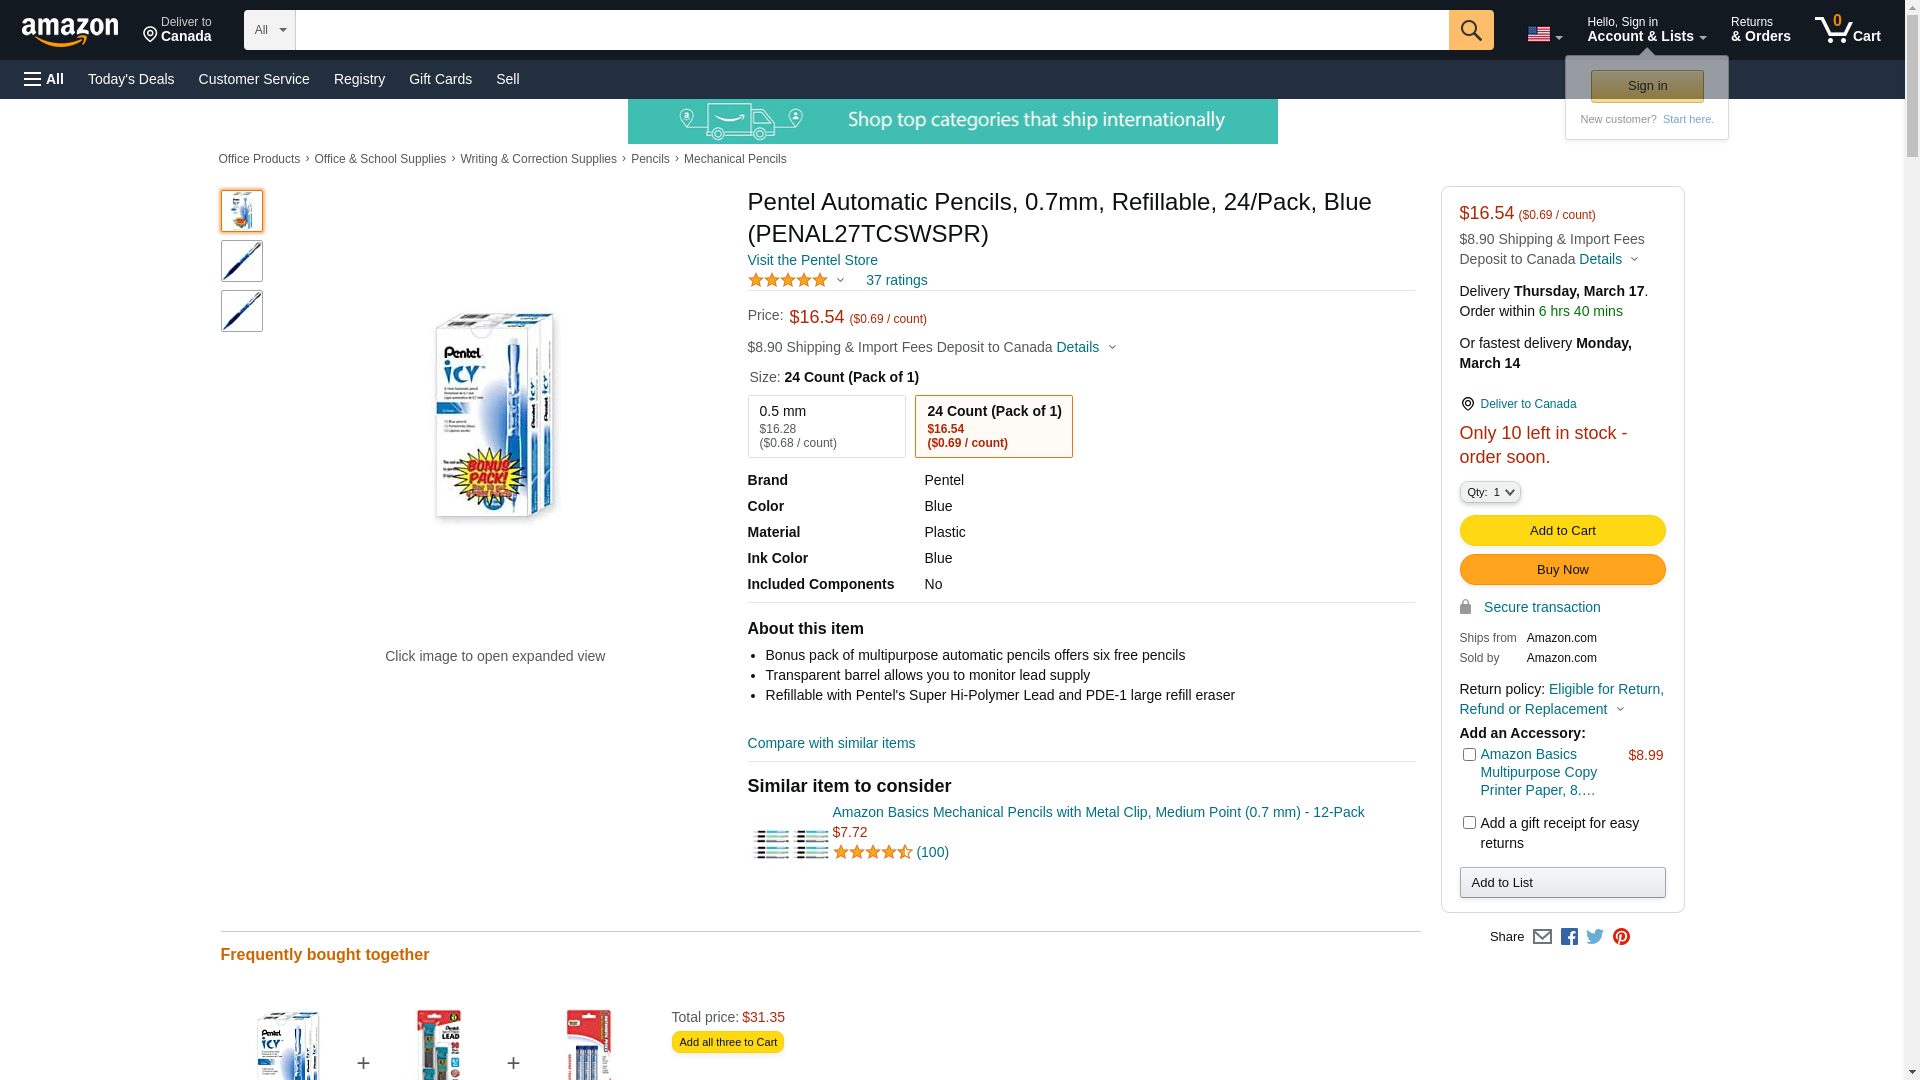Click the magnifying glass search button
1920x1080 pixels.
(x=1470, y=30)
